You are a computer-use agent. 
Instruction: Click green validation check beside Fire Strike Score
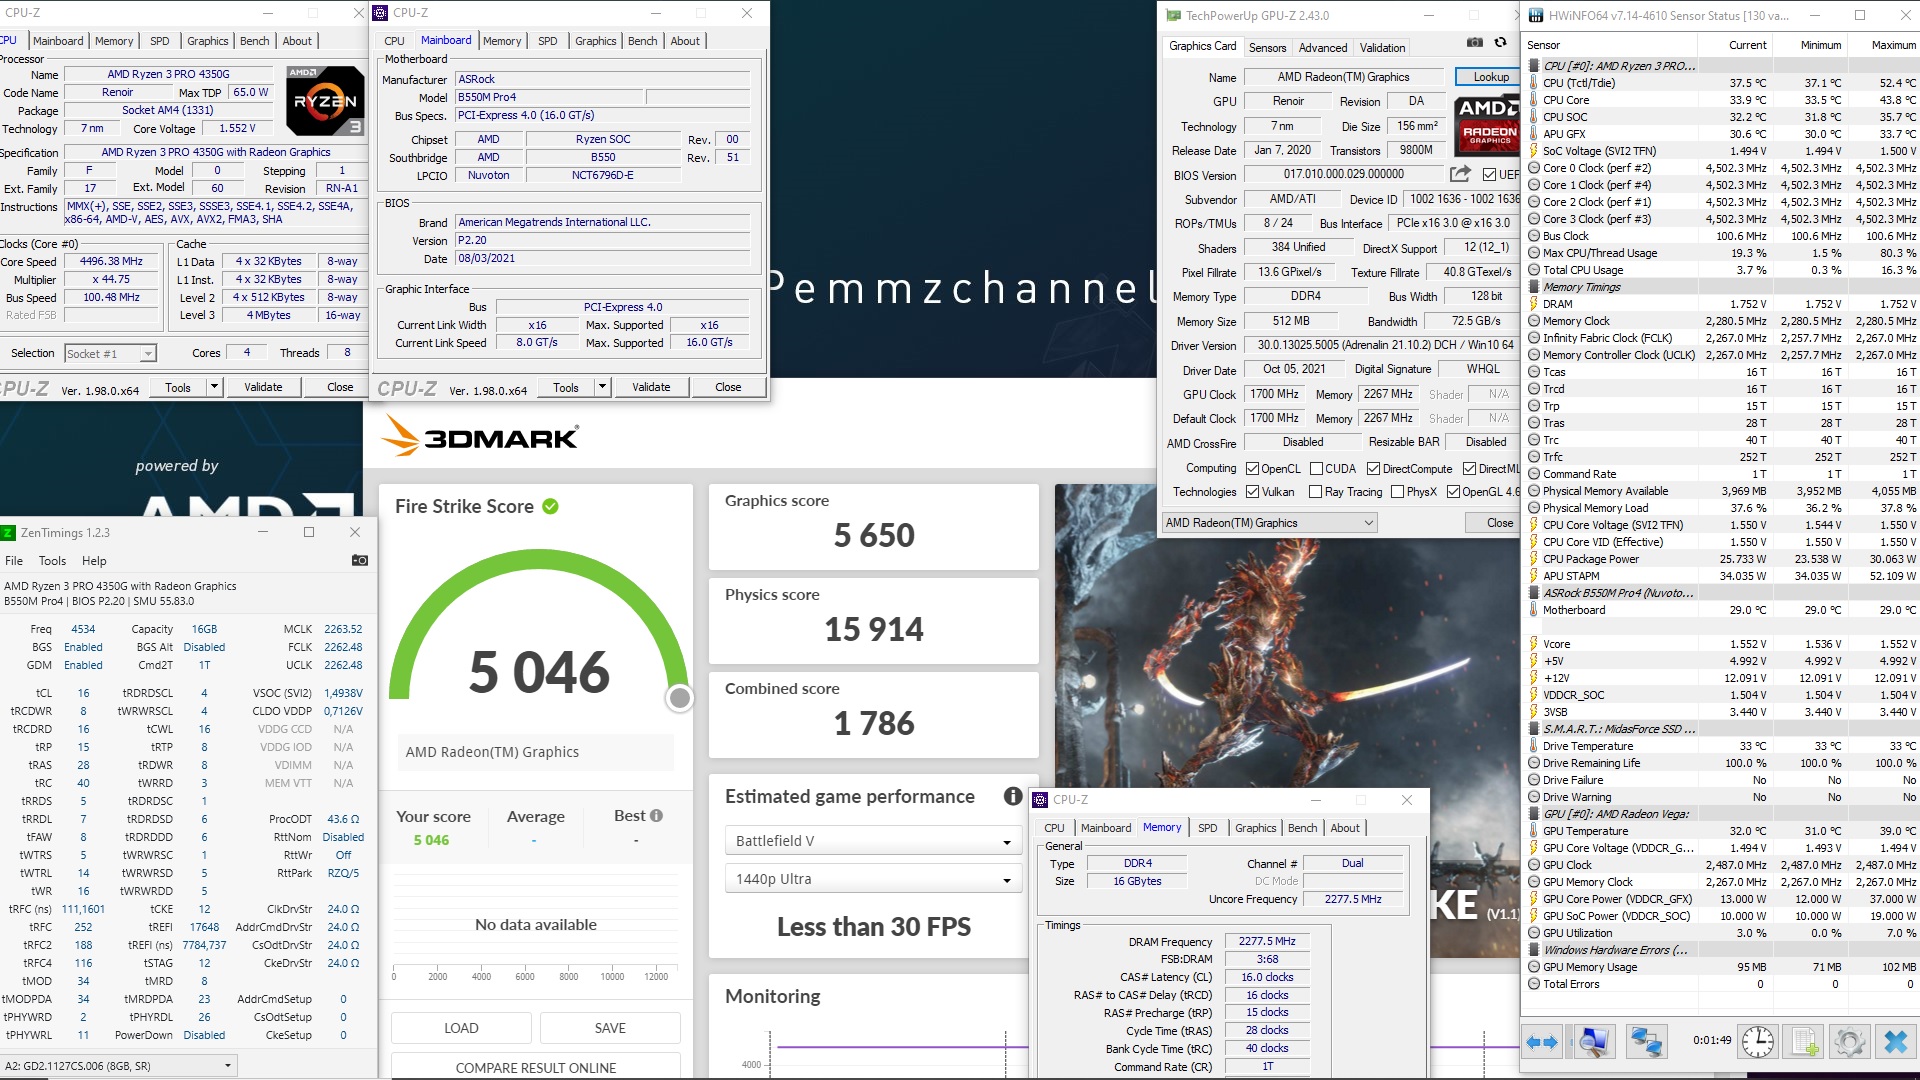point(550,506)
